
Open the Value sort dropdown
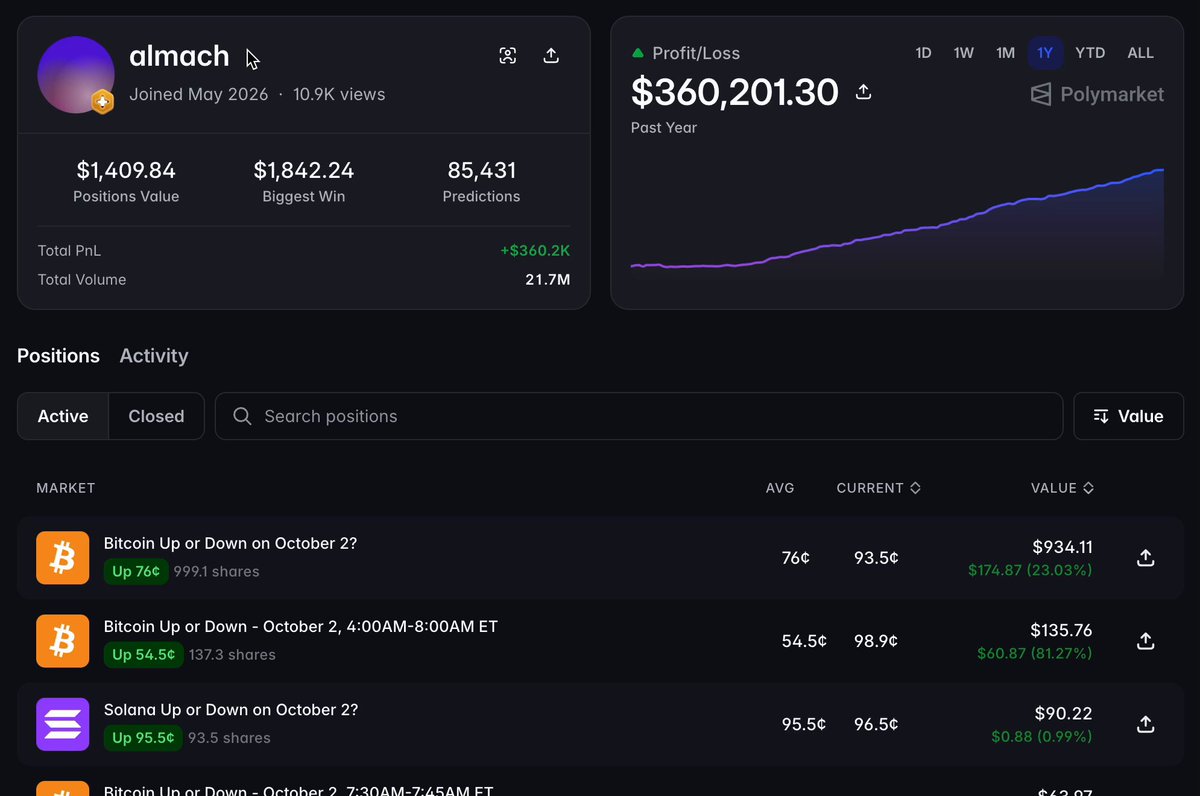coord(1128,416)
